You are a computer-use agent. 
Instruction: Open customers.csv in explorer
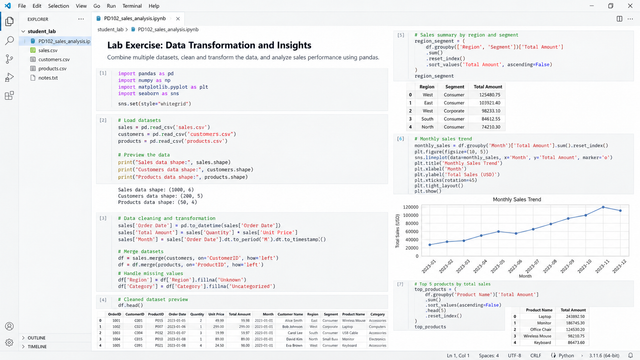coord(54,60)
